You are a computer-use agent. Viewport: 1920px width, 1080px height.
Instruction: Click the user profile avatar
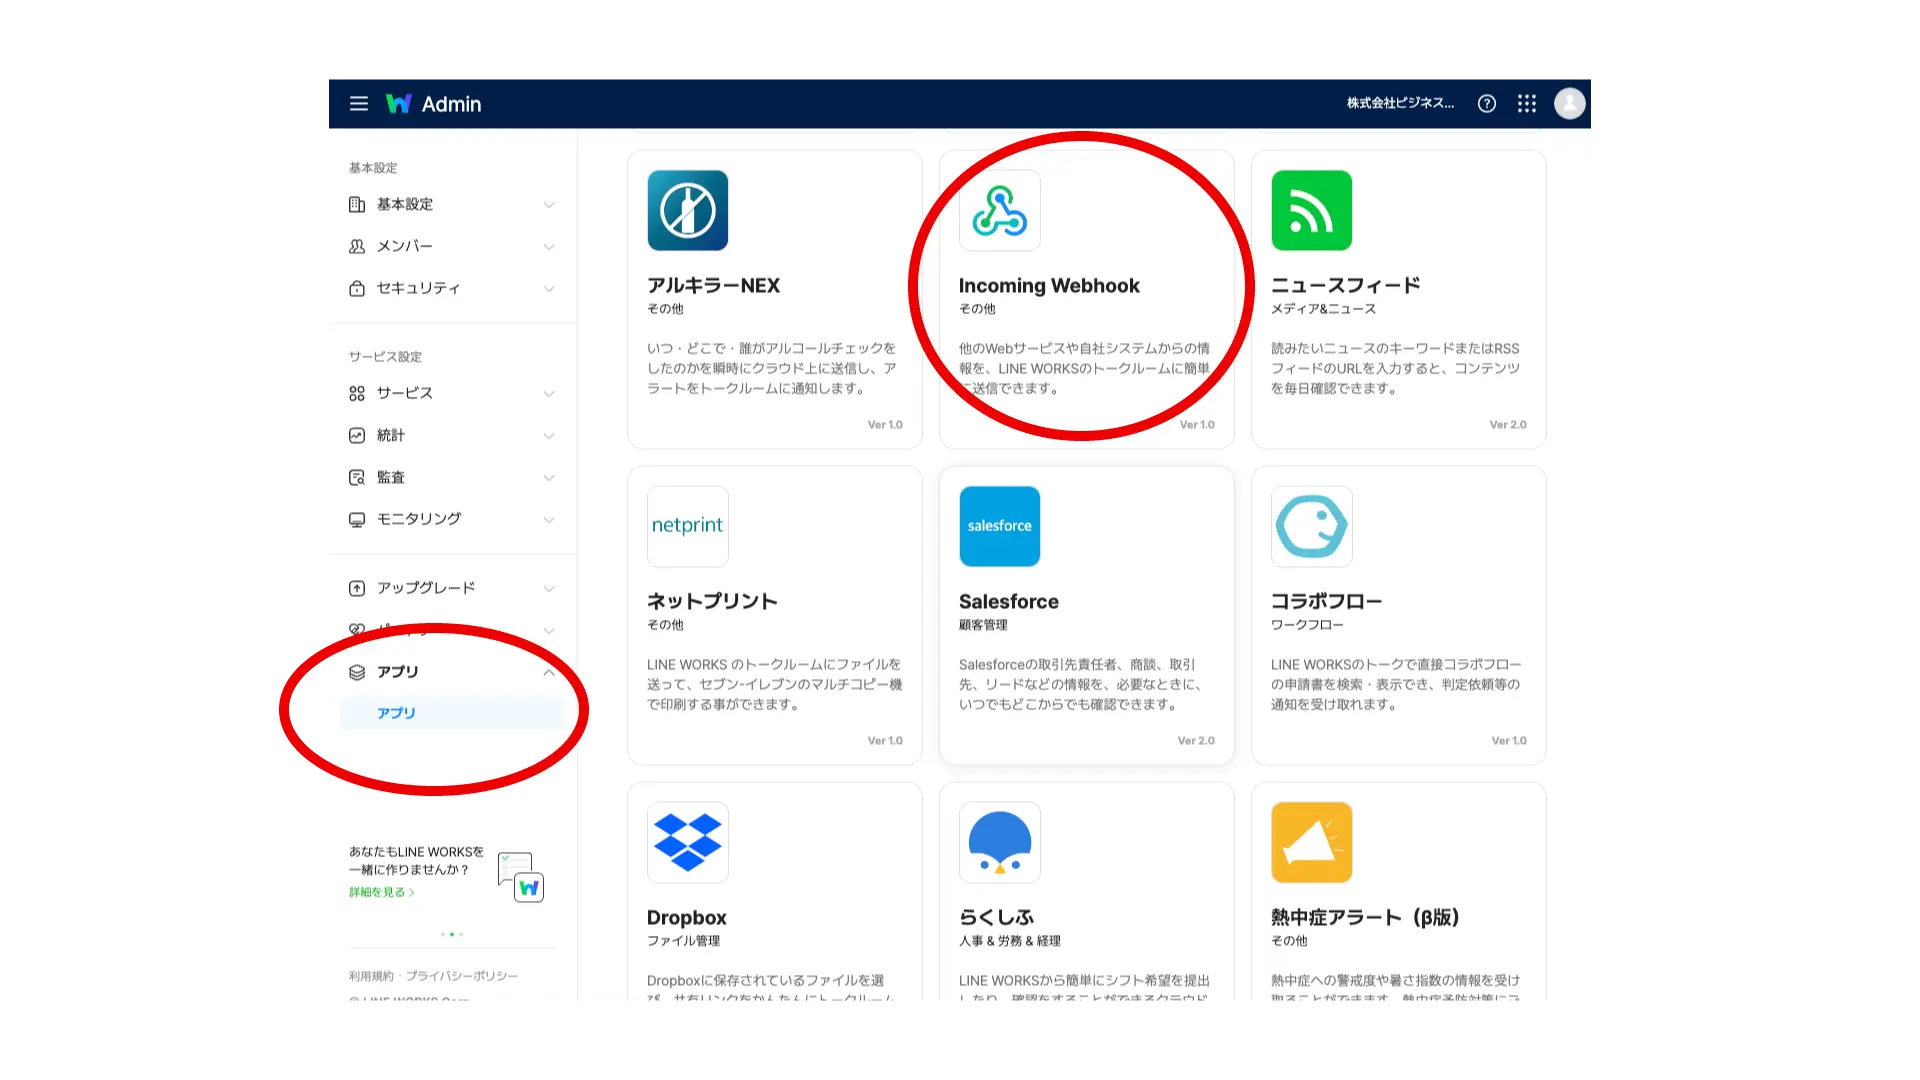1570,104
